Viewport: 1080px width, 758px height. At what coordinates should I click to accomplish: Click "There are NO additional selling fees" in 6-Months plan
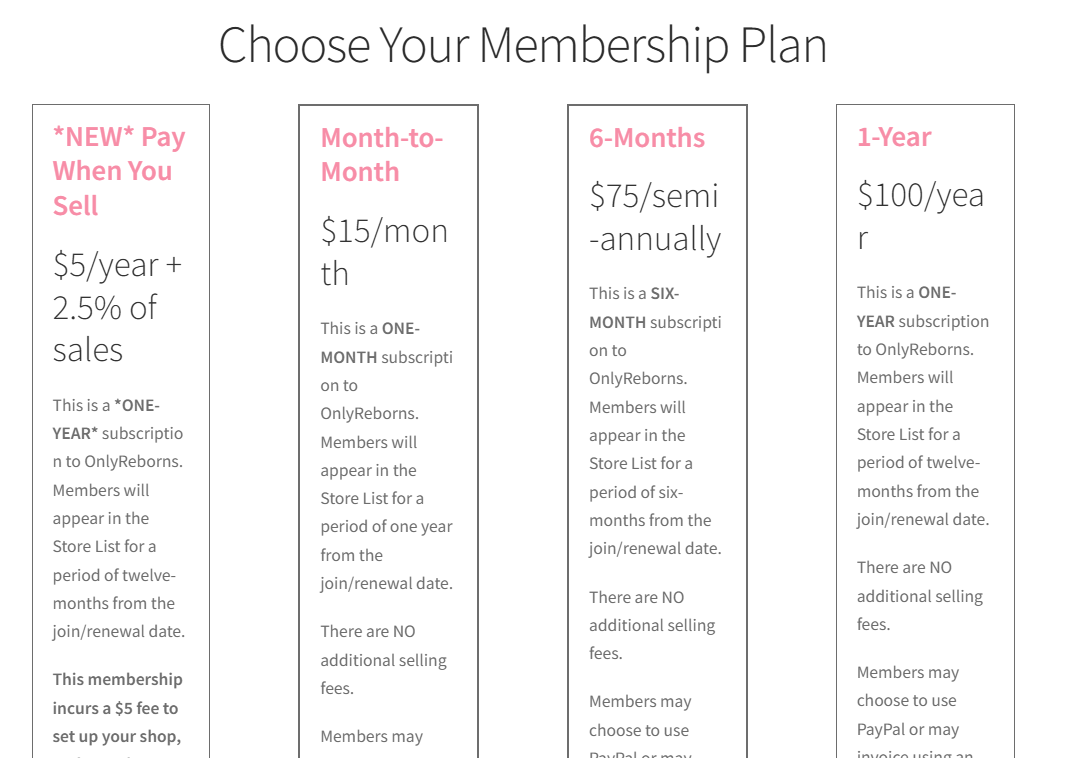tap(651, 625)
